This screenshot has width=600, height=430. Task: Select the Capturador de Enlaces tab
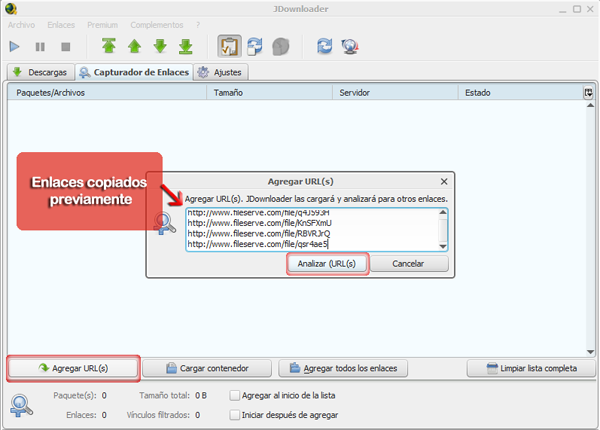[x=134, y=72]
